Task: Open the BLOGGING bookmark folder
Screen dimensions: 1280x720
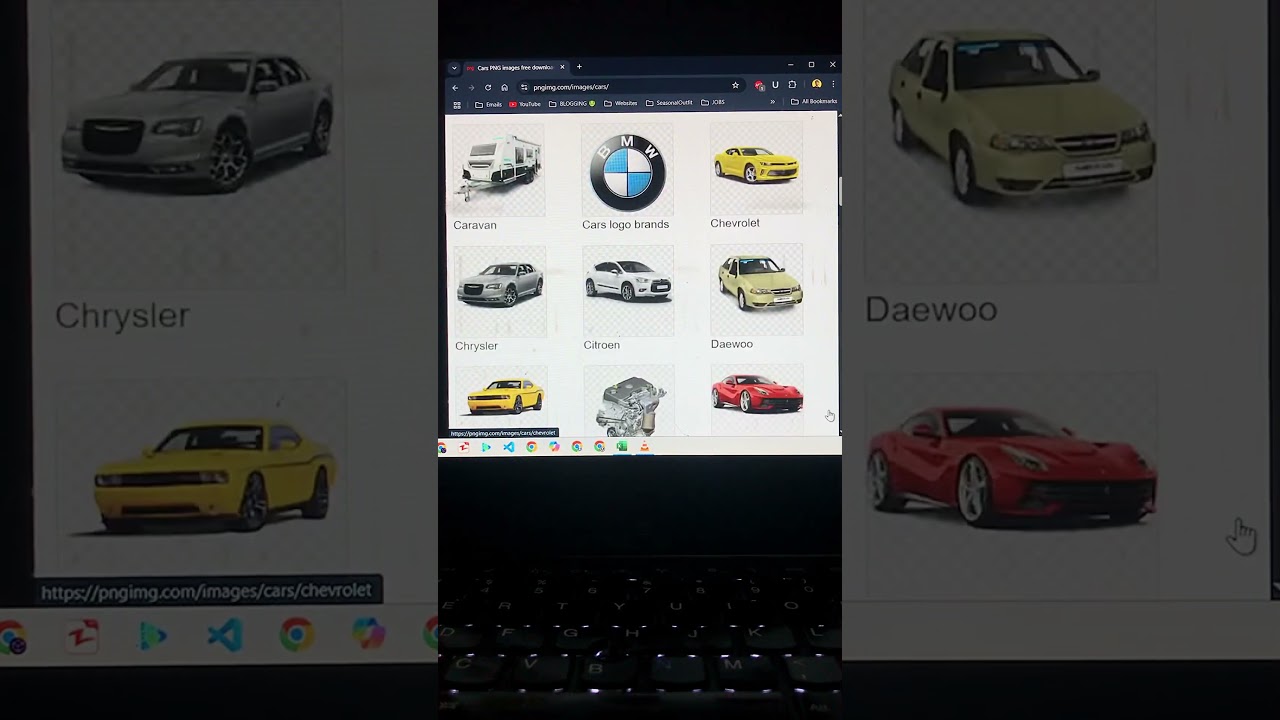Action: click(572, 103)
